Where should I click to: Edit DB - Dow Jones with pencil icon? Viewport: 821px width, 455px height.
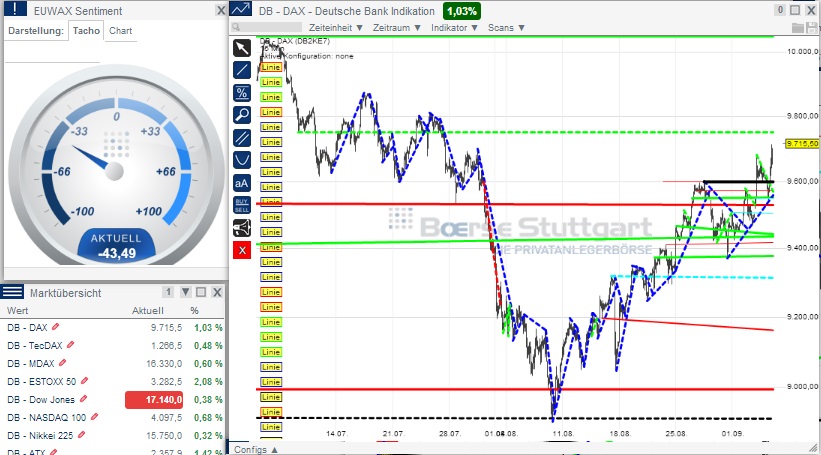(83, 398)
